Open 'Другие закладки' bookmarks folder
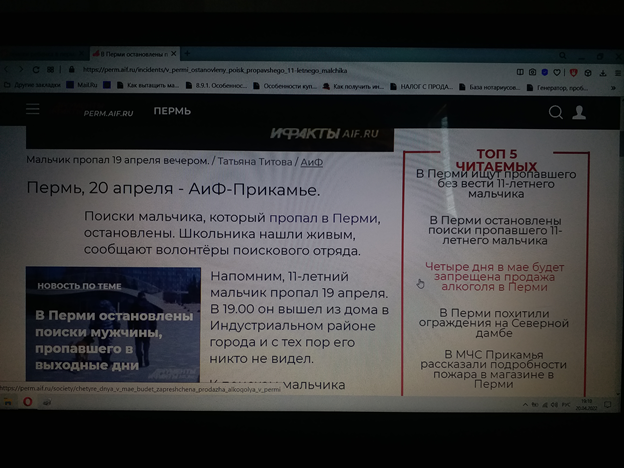Image resolution: width=625 pixels, height=469 pixels. tap(33, 85)
